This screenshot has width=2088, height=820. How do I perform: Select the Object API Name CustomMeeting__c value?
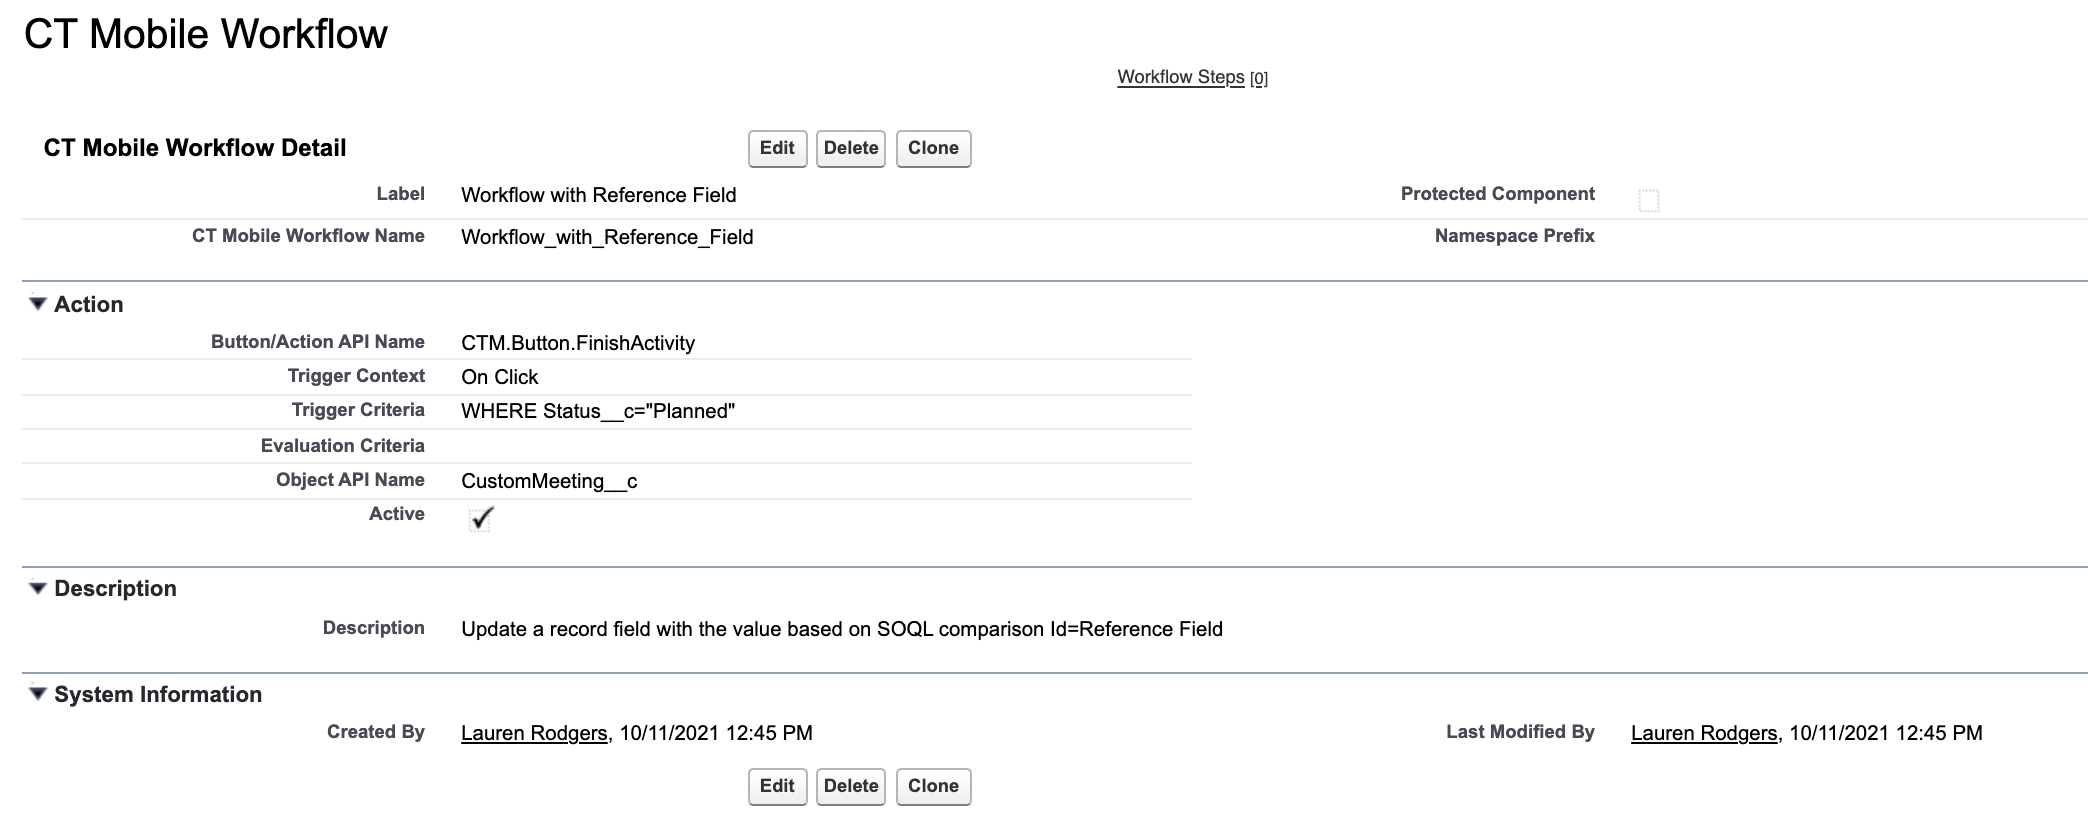[x=549, y=481]
